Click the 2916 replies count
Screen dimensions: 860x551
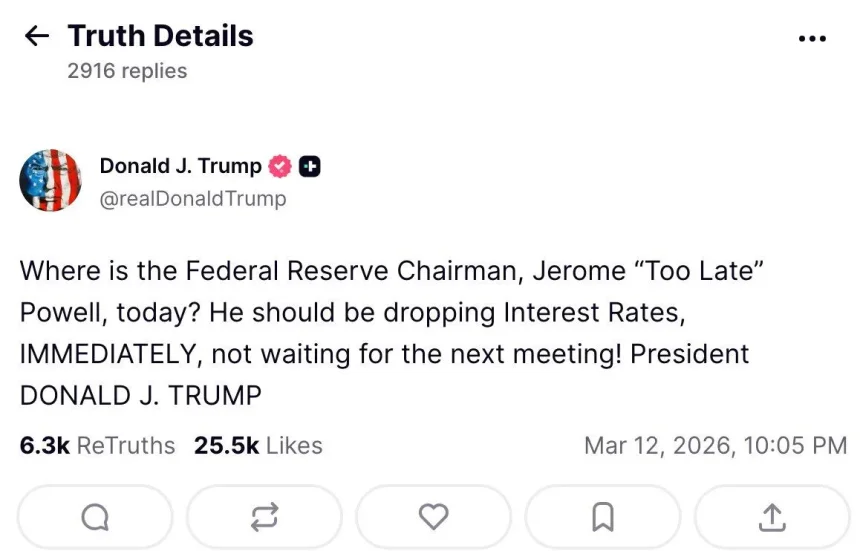(x=127, y=71)
